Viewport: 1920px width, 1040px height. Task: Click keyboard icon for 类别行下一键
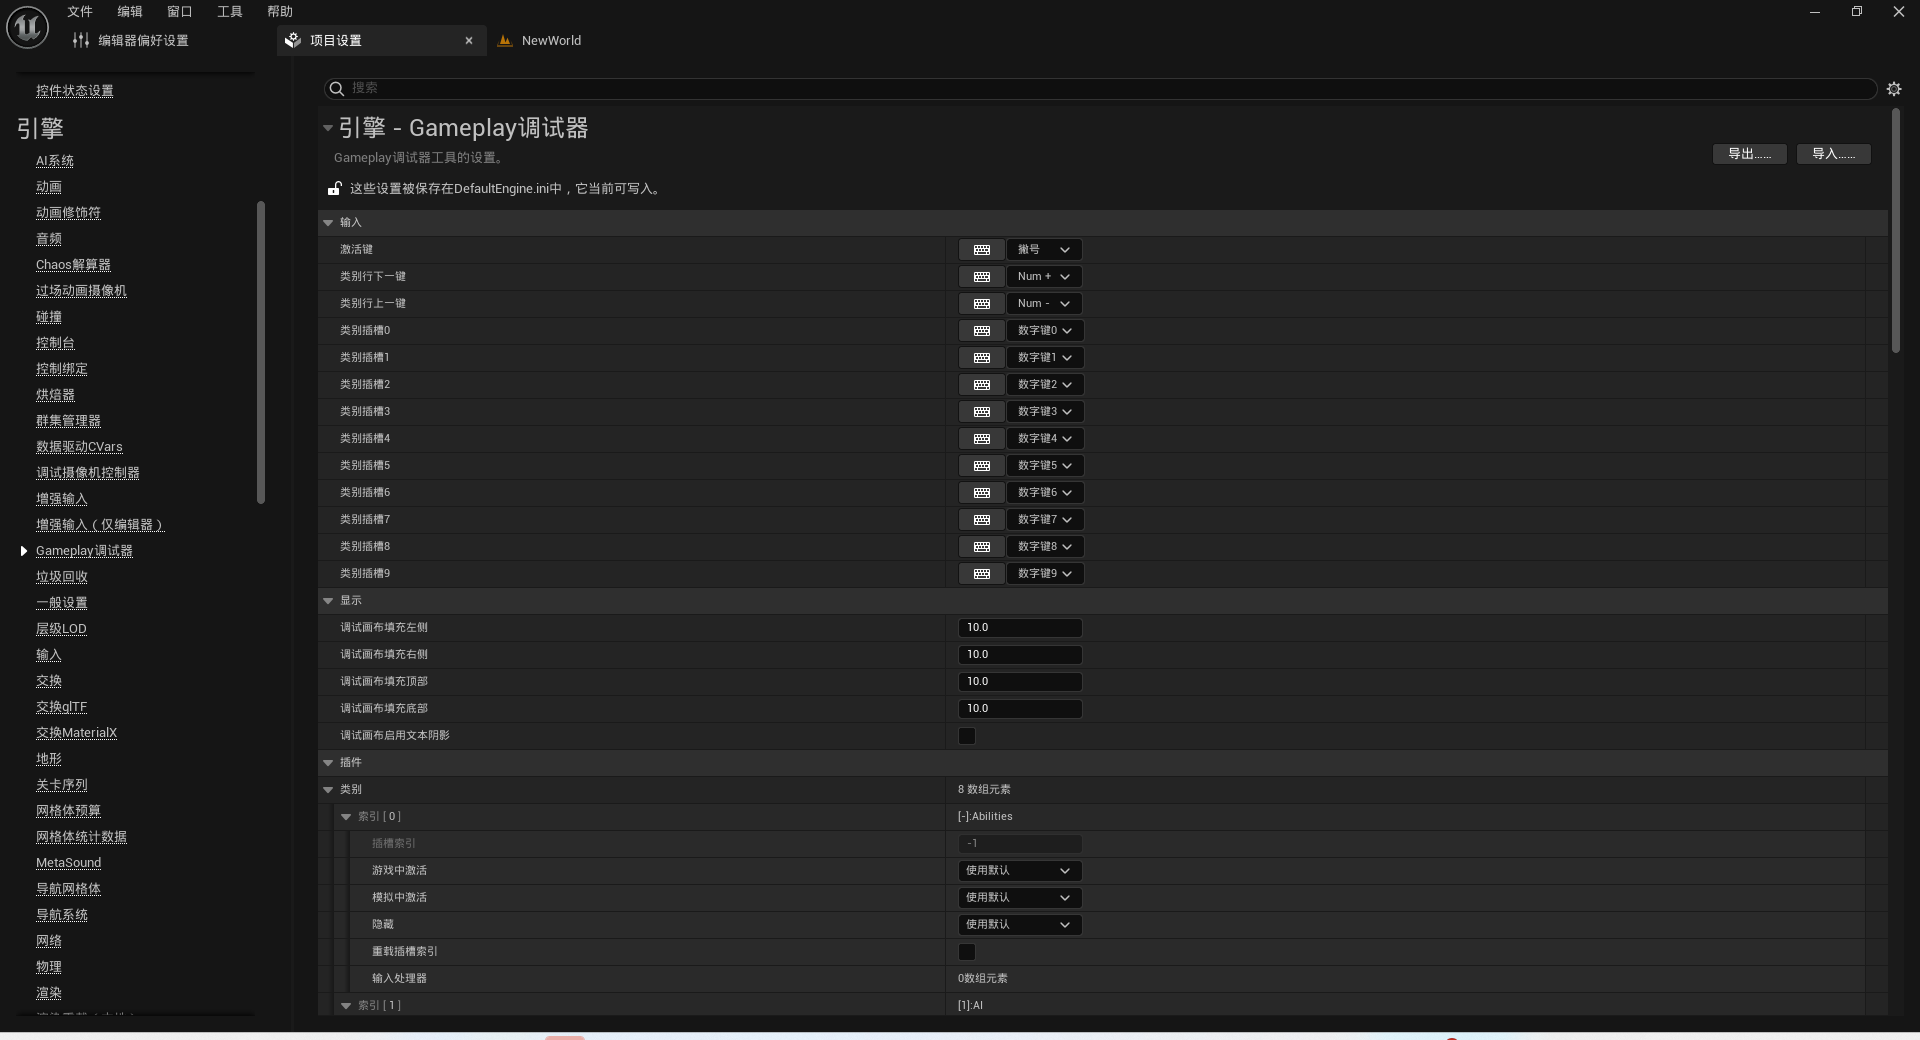[982, 277]
